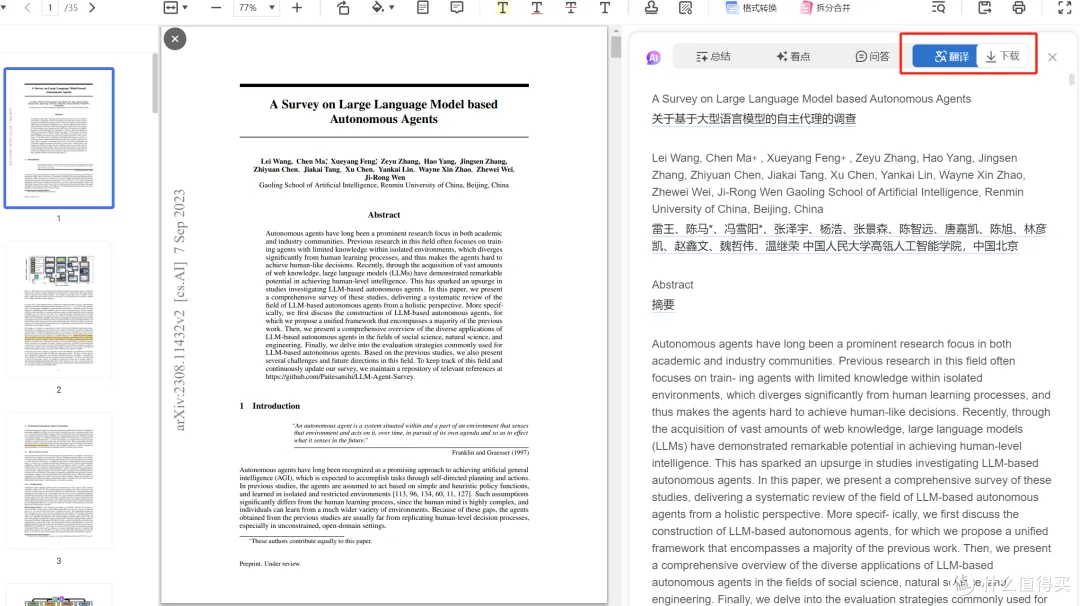Click the 下载 download button
Image resolution: width=1080 pixels, height=606 pixels.
[x=1003, y=56]
